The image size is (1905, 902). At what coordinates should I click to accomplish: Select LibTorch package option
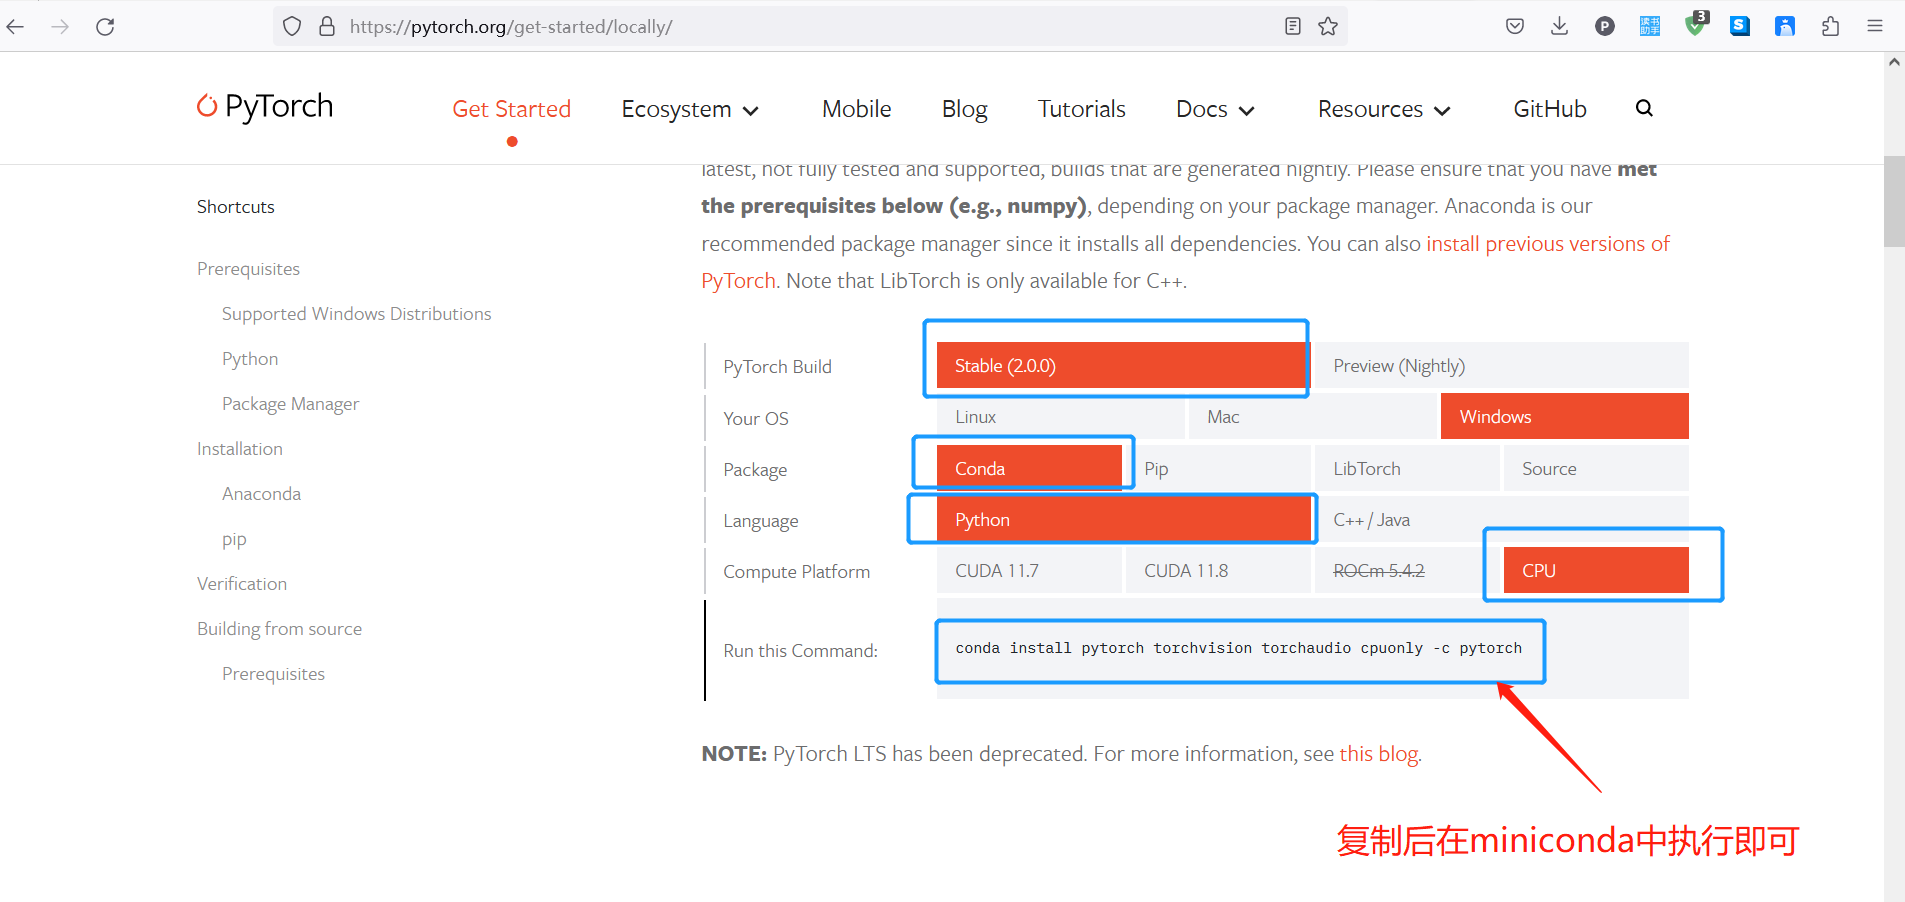(1407, 468)
